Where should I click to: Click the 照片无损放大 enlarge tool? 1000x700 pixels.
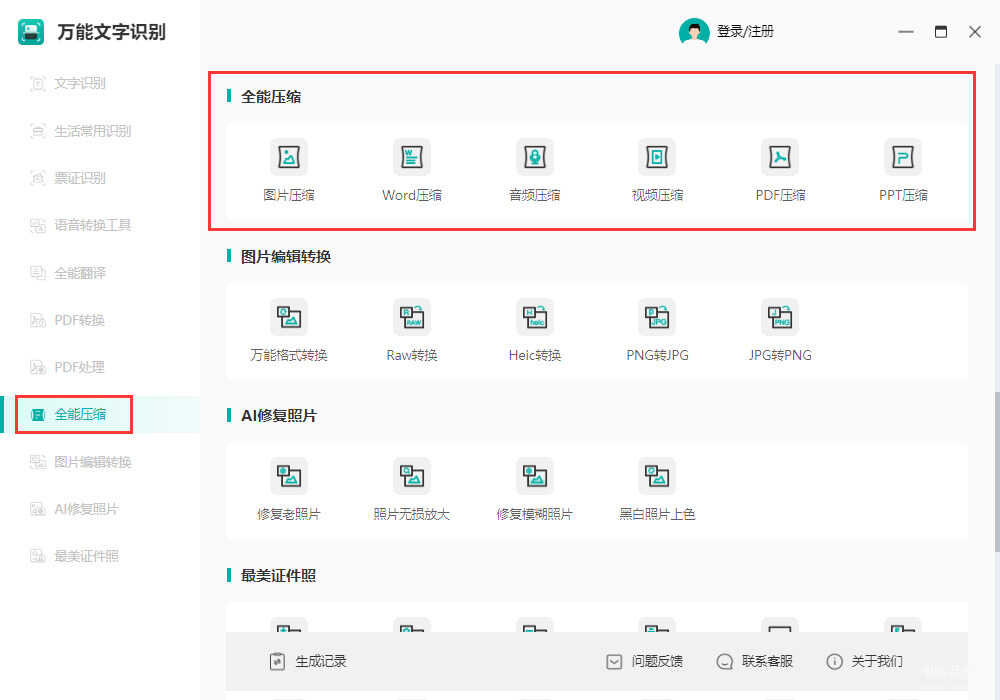[411, 477]
